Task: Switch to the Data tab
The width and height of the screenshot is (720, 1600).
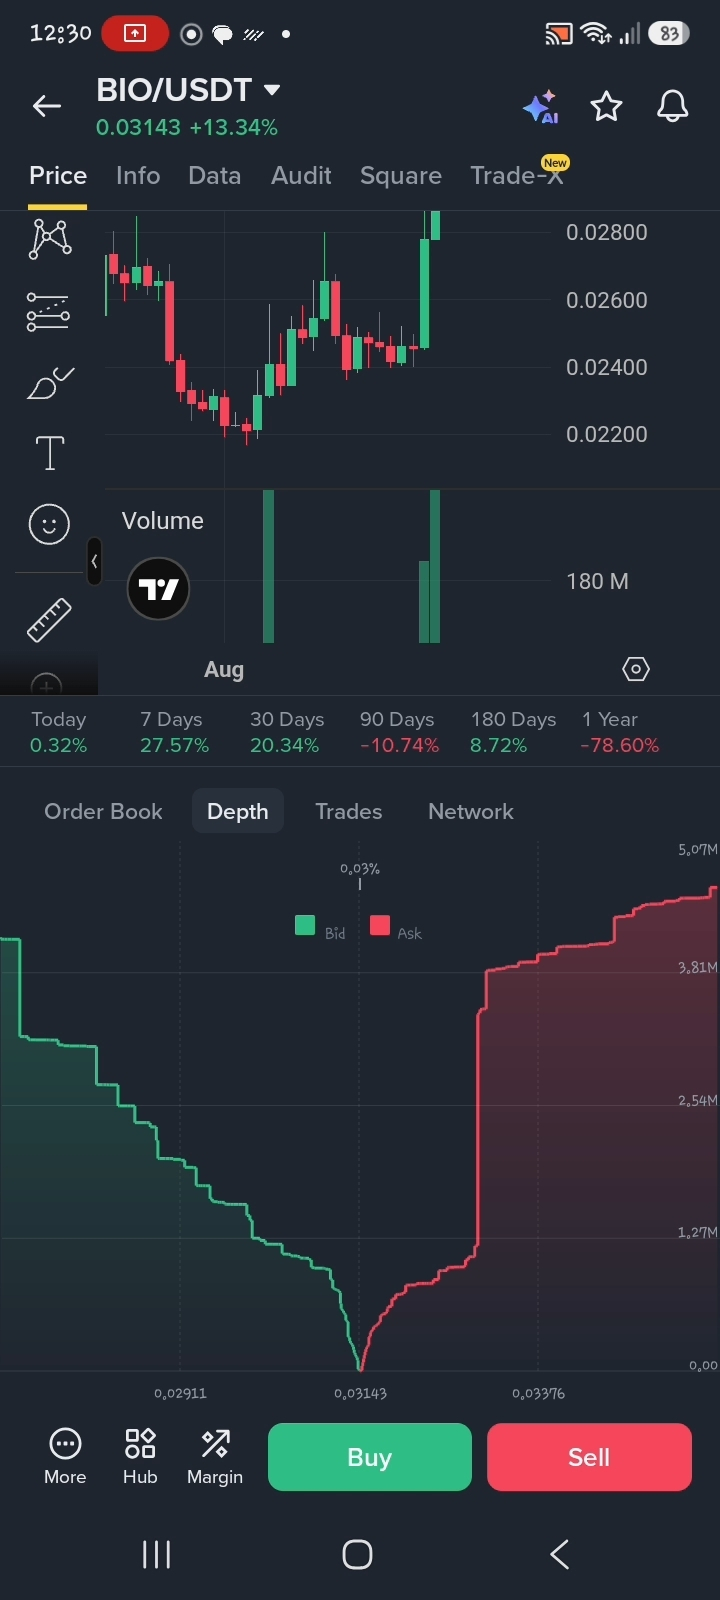Action: [x=214, y=176]
